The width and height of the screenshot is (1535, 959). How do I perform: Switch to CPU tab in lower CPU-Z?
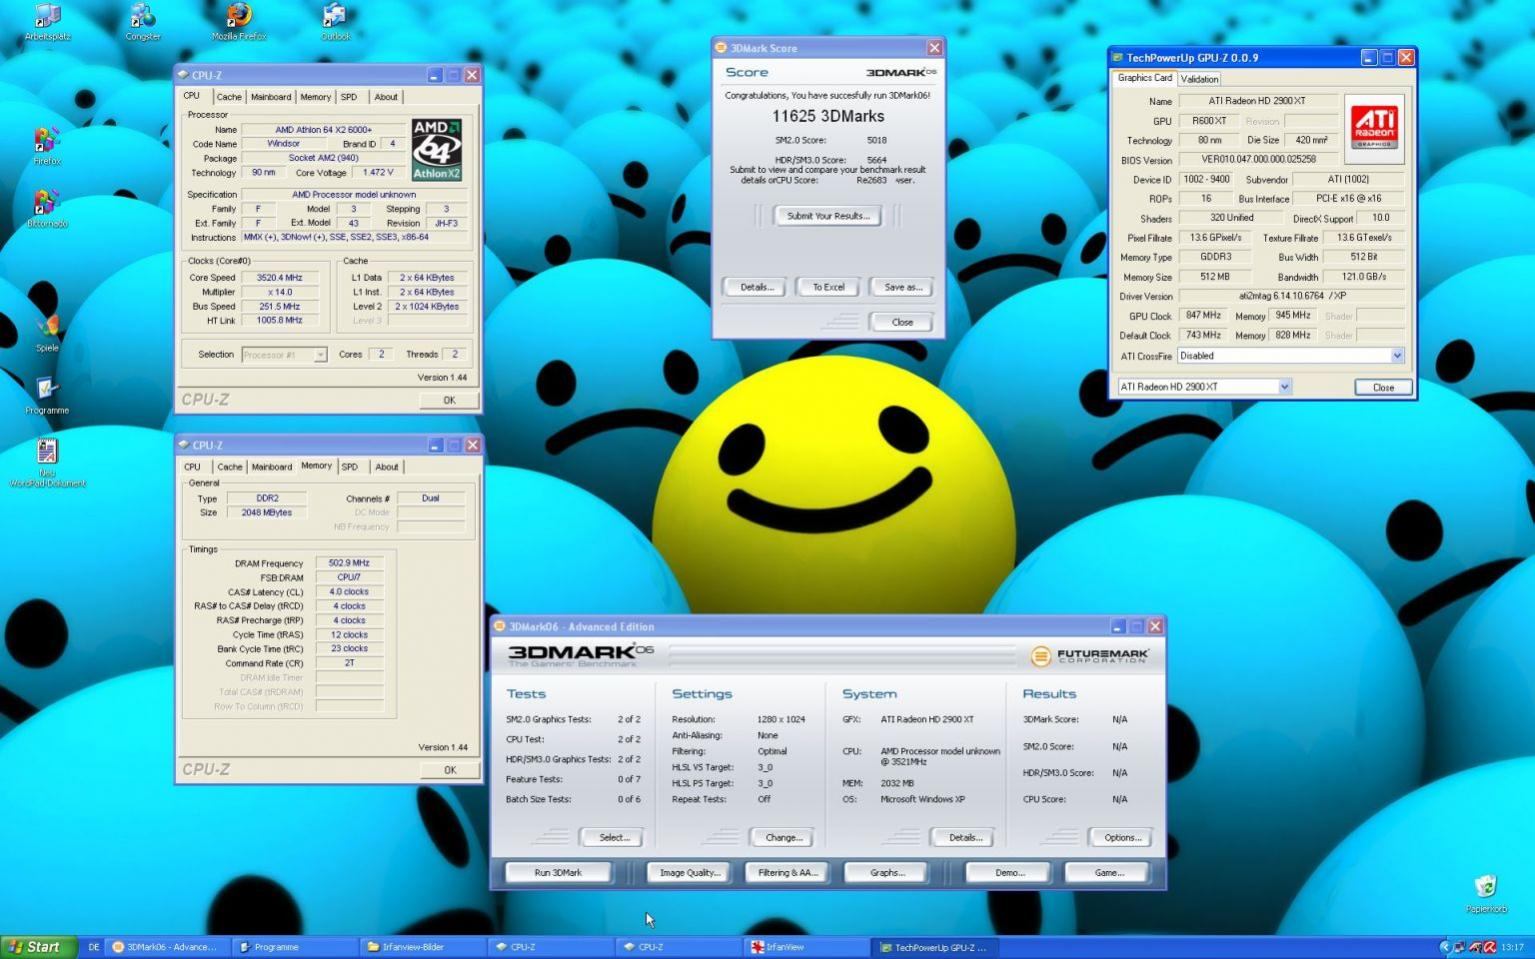click(192, 467)
